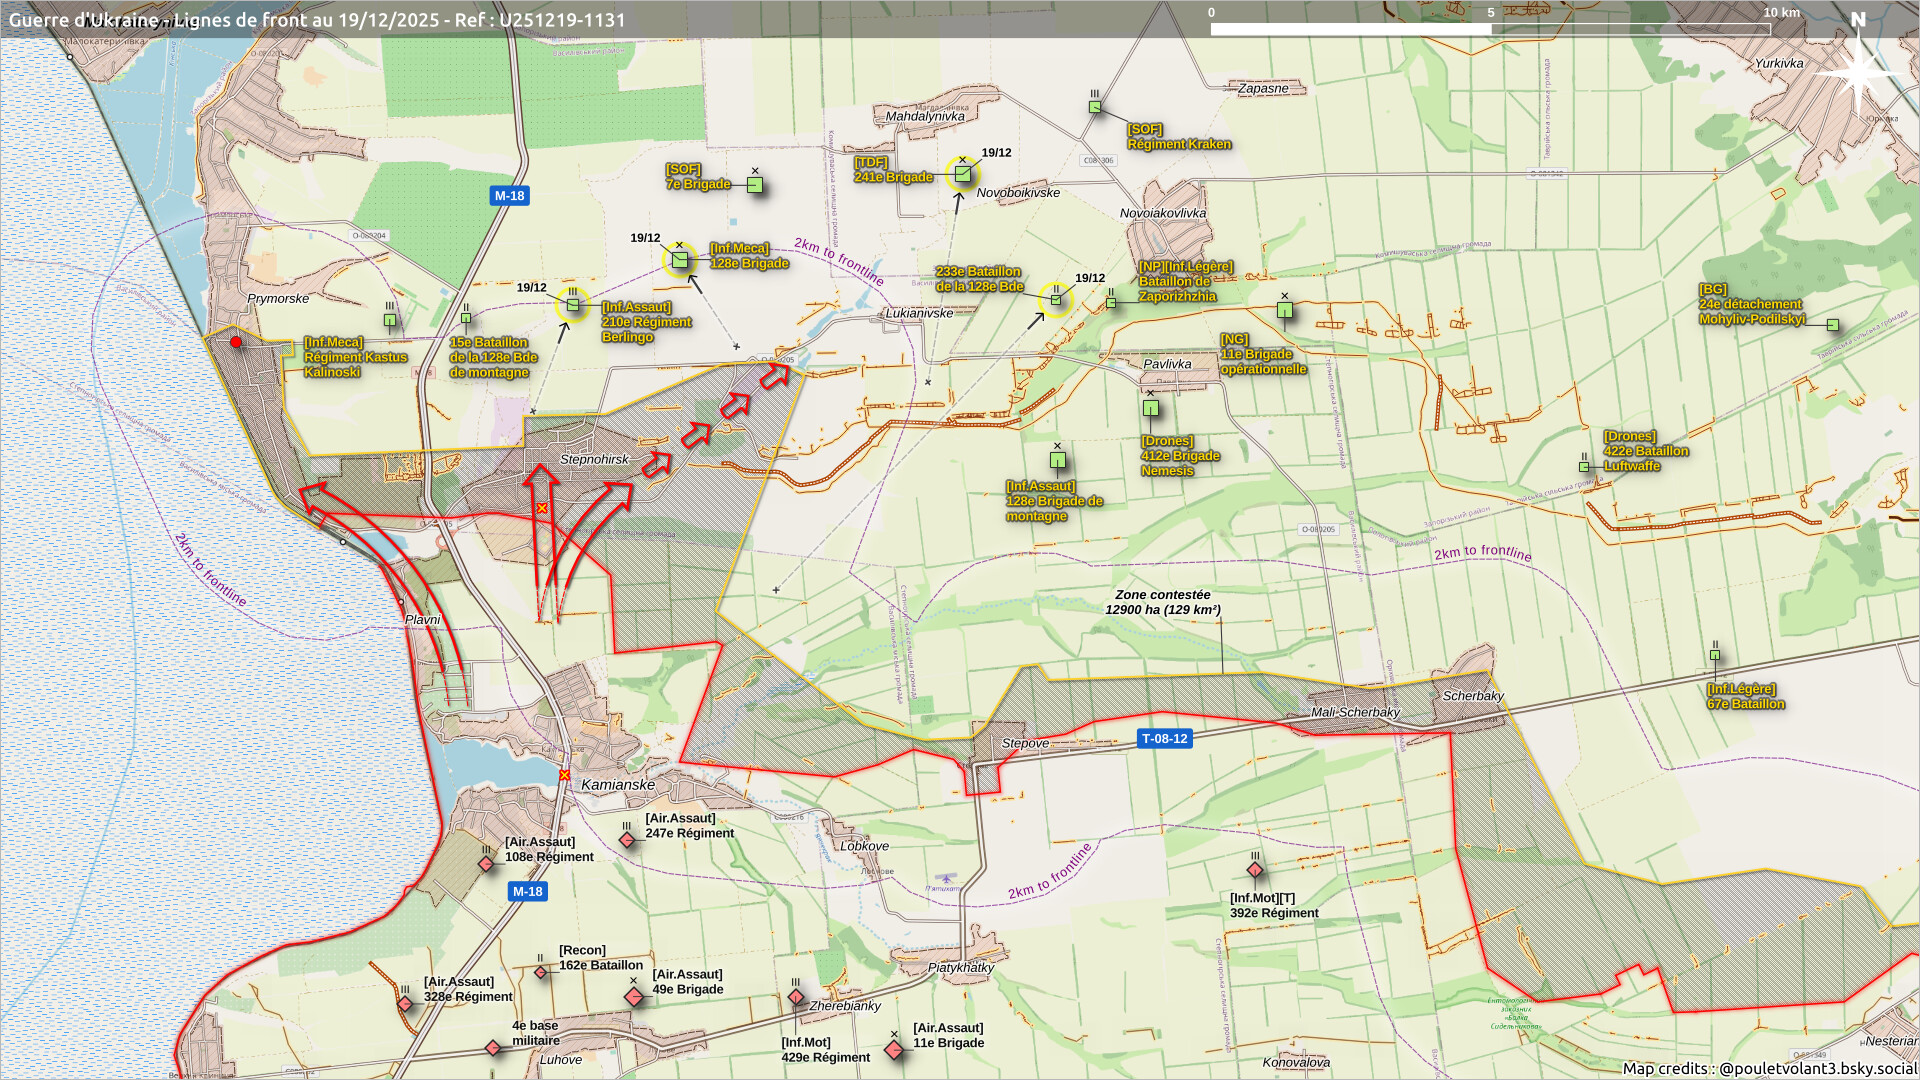Screen dimensions: 1920x1080
Task: Click the Zone contestée 12900 ha label
Action: (x=1162, y=602)
